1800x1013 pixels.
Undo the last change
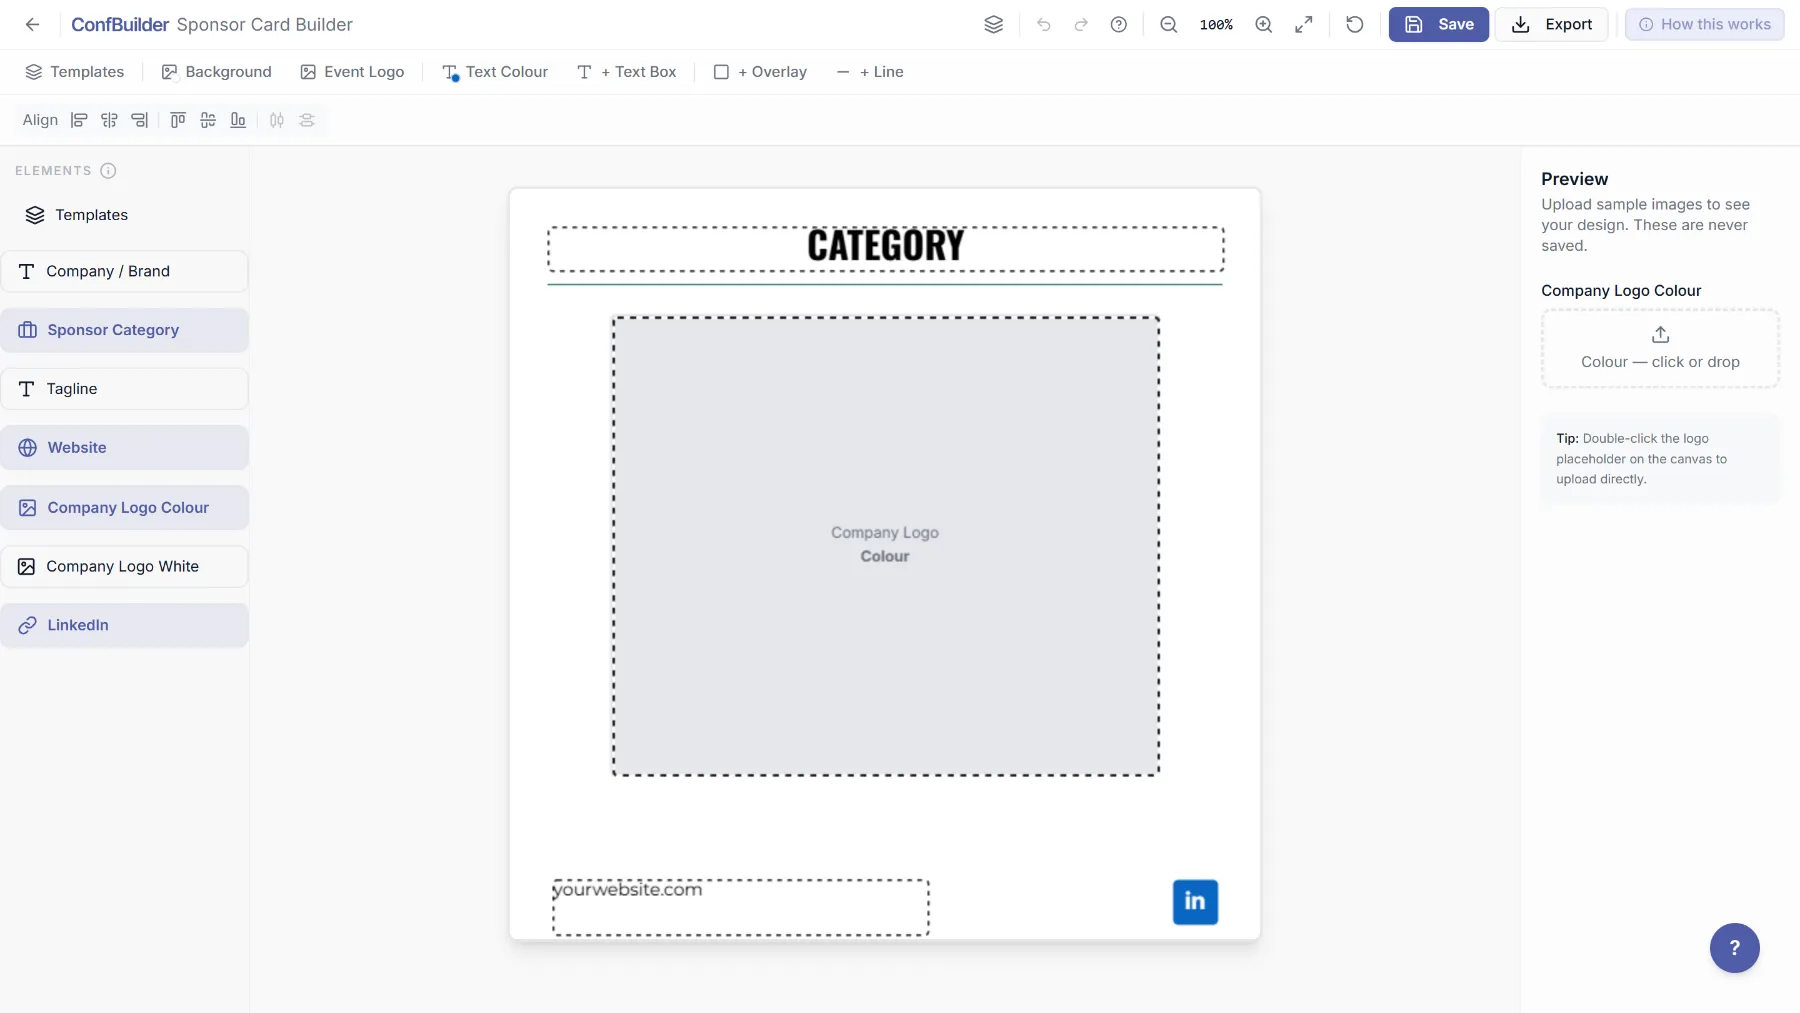click(x=1044, y=24)
